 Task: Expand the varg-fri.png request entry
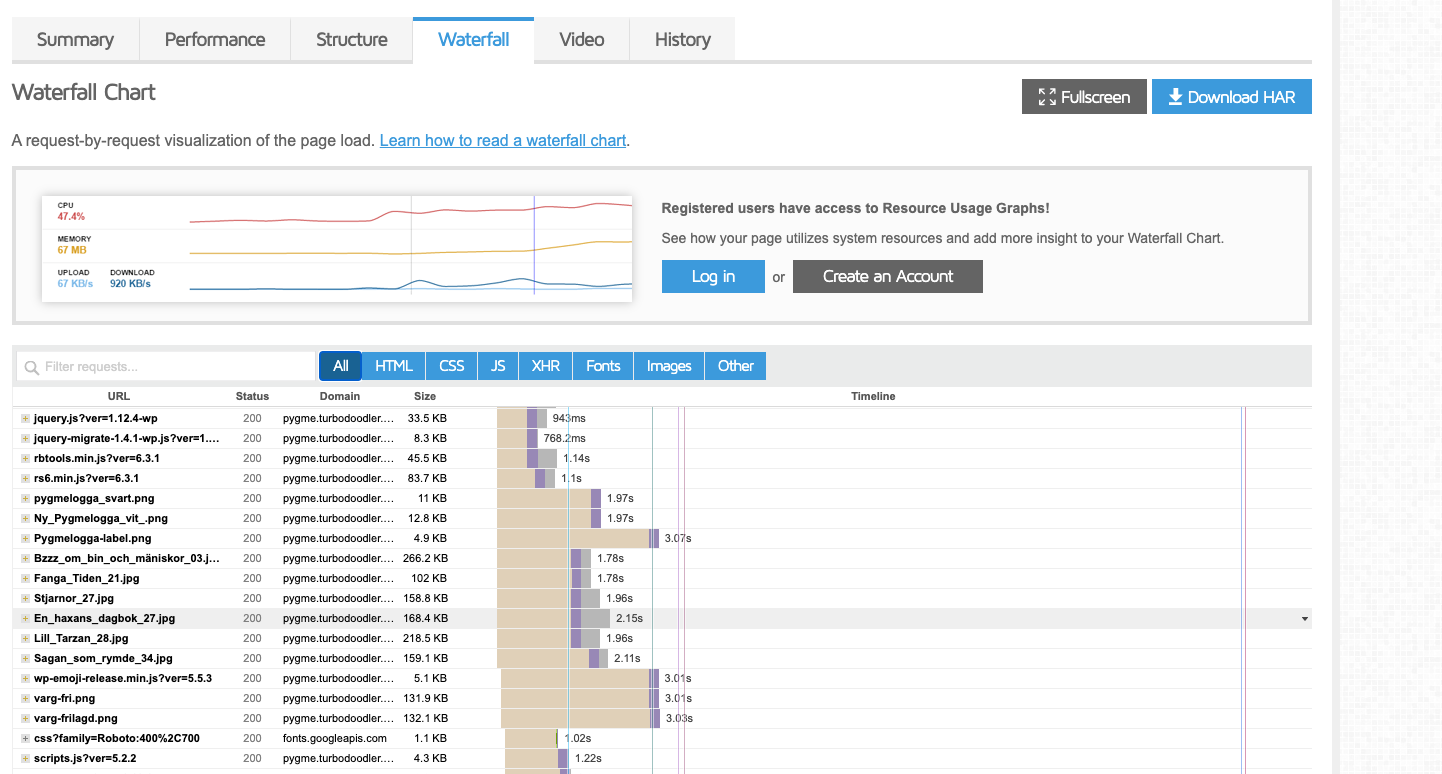[x=25, y=698]
